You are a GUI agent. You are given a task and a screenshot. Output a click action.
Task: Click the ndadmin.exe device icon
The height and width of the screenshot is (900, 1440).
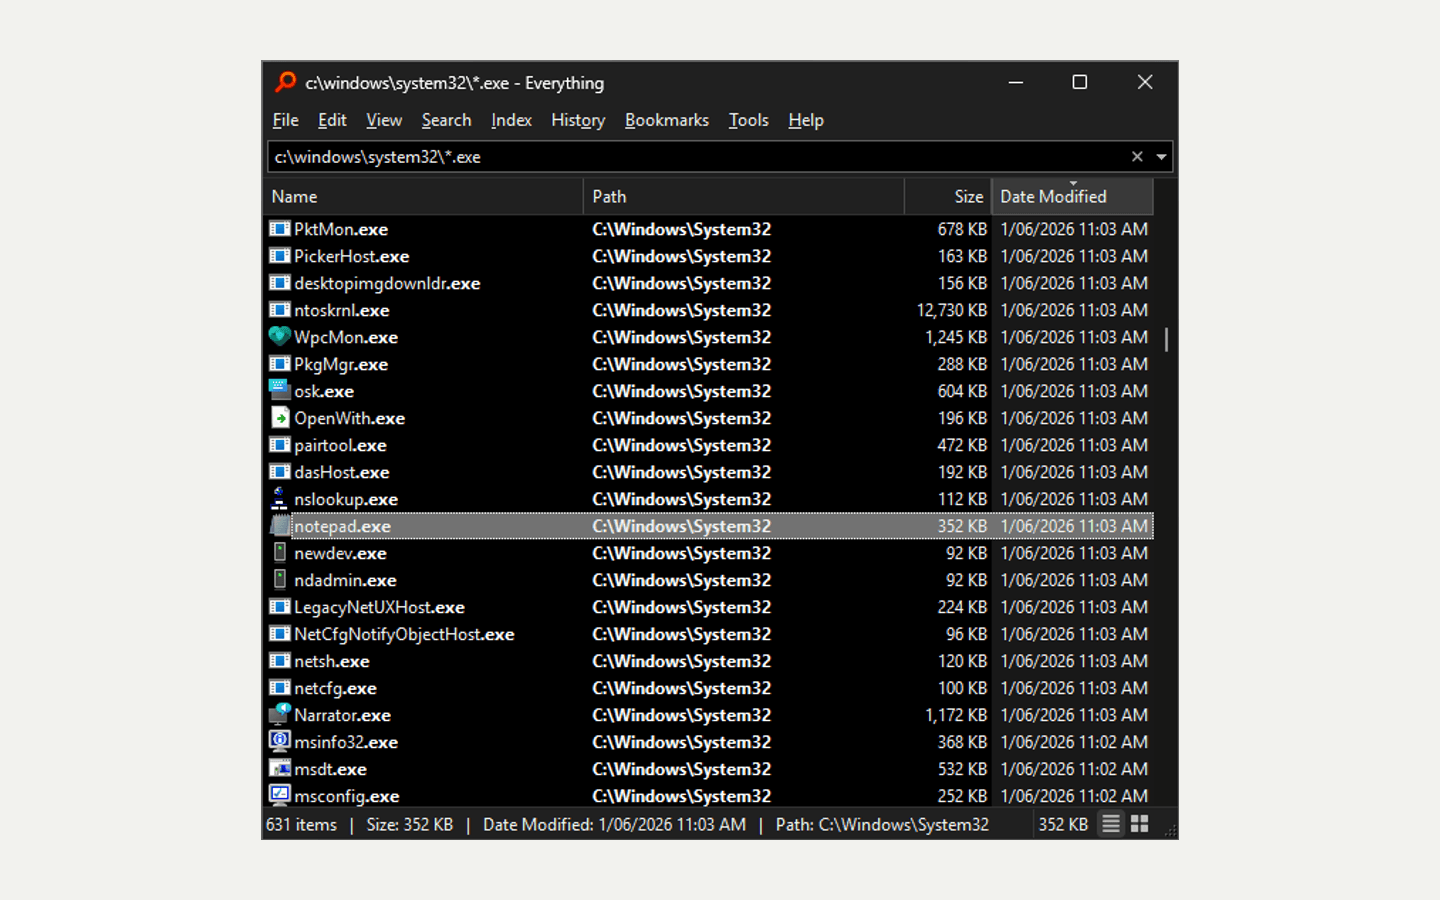280,580
